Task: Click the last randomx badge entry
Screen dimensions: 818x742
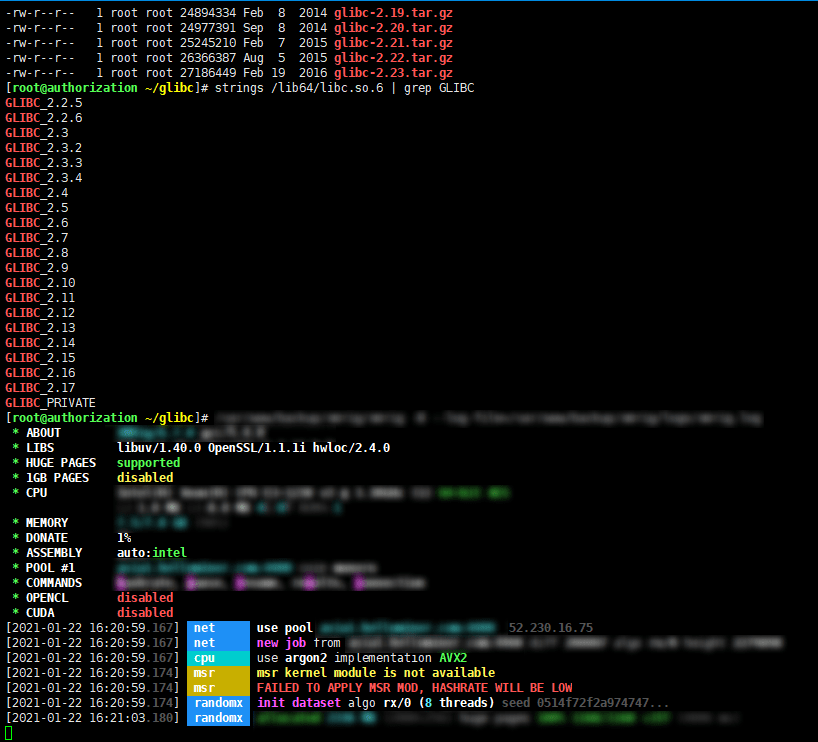Action: click(x=218, y=717)
